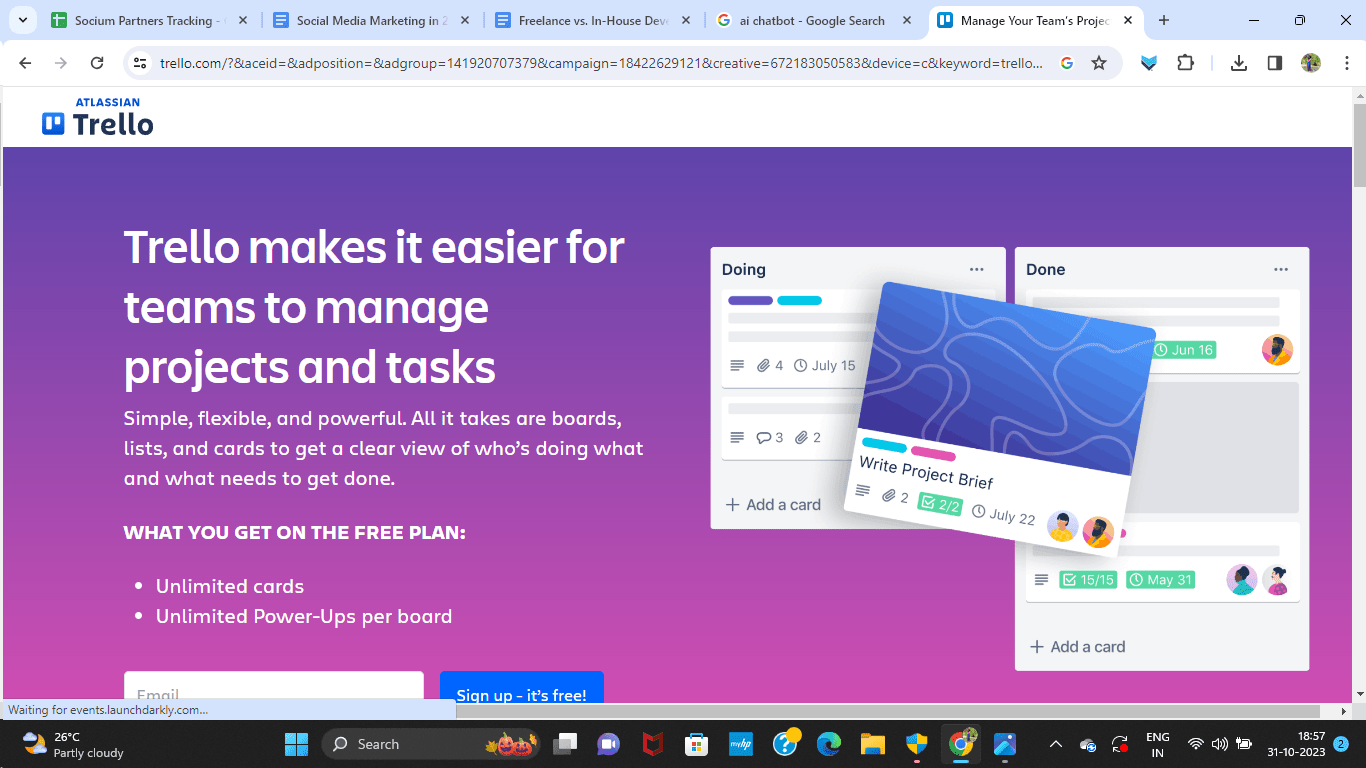Close the Socium Partners Tracking tab

click(242, 20)
